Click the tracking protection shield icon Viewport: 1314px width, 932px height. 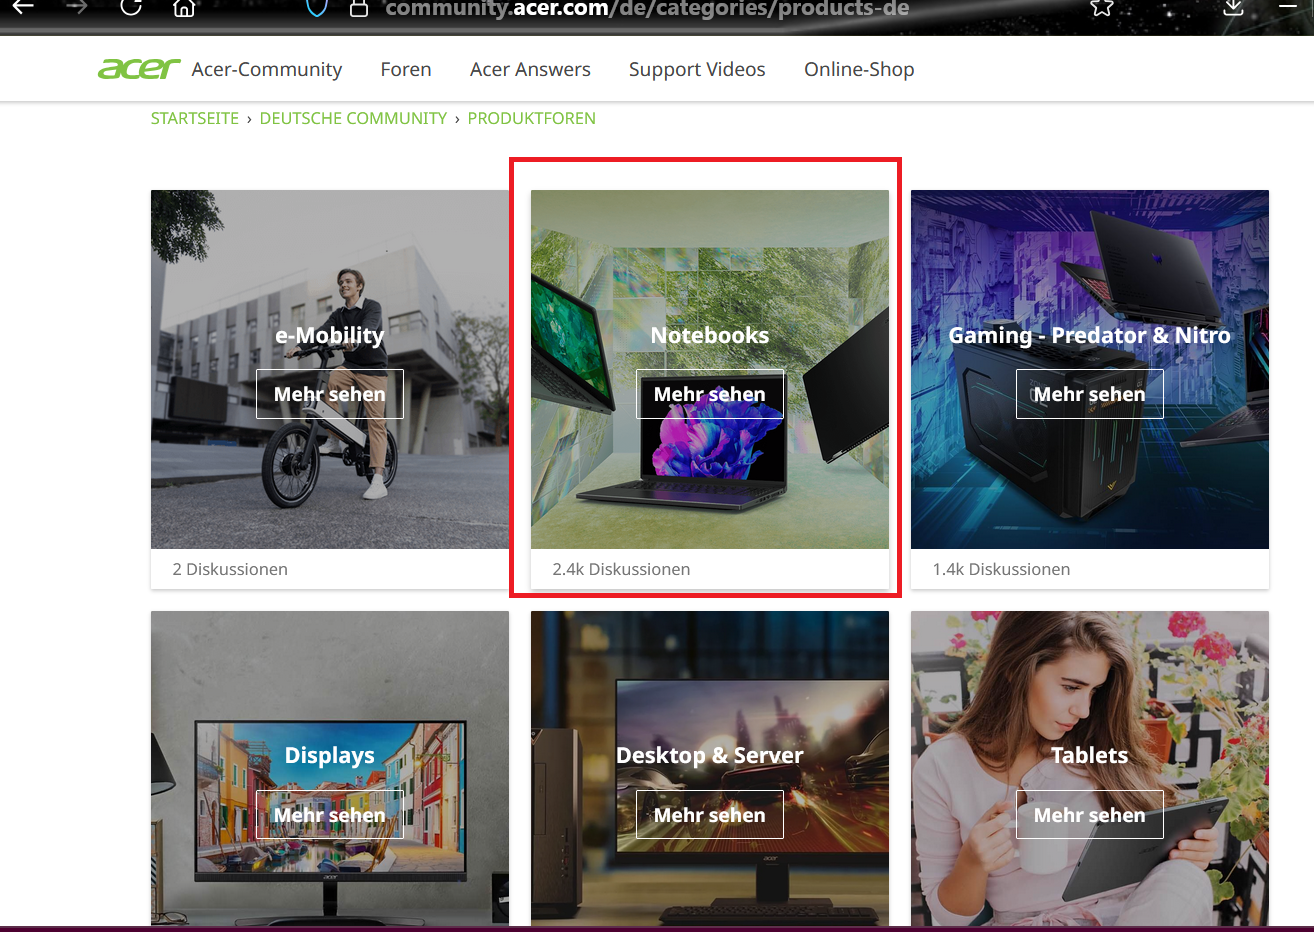coord(317,8)
